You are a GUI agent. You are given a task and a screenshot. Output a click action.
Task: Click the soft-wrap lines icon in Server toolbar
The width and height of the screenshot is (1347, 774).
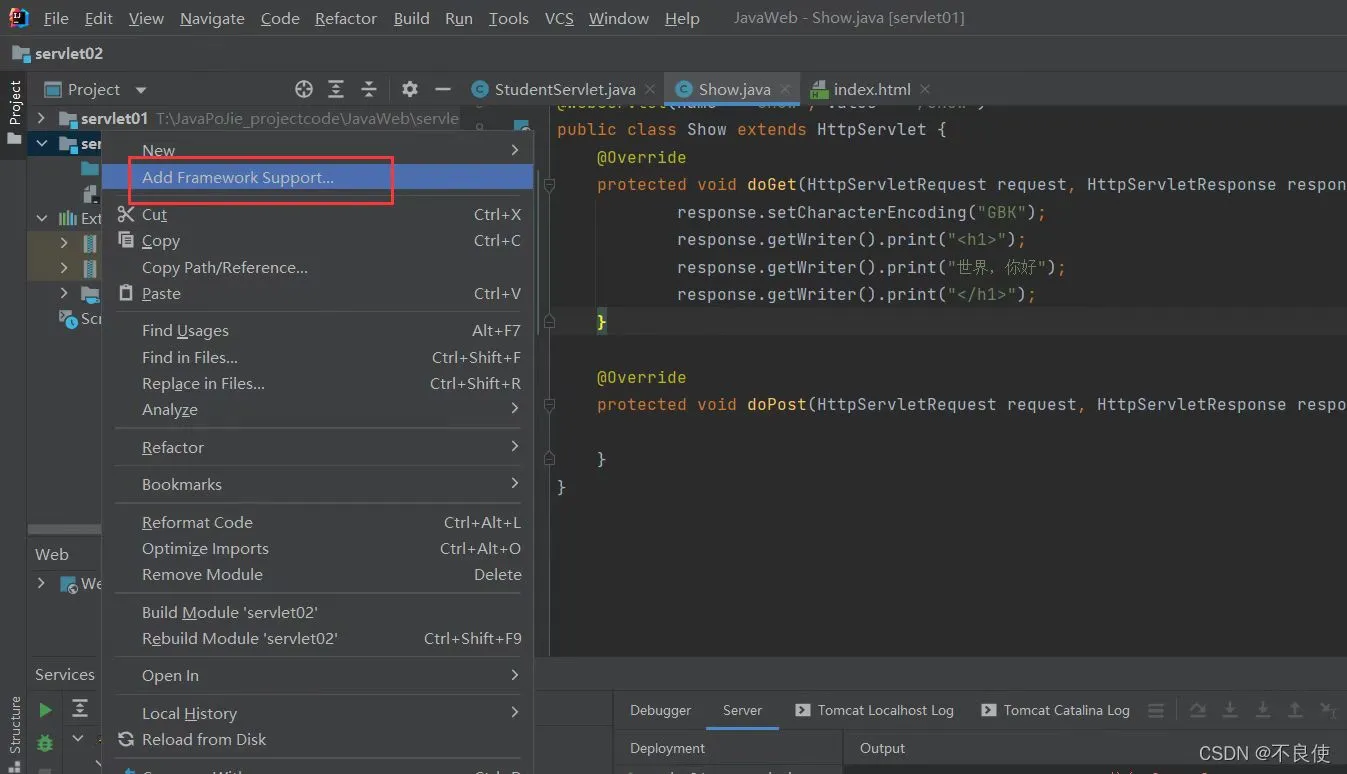(1156, 710)
